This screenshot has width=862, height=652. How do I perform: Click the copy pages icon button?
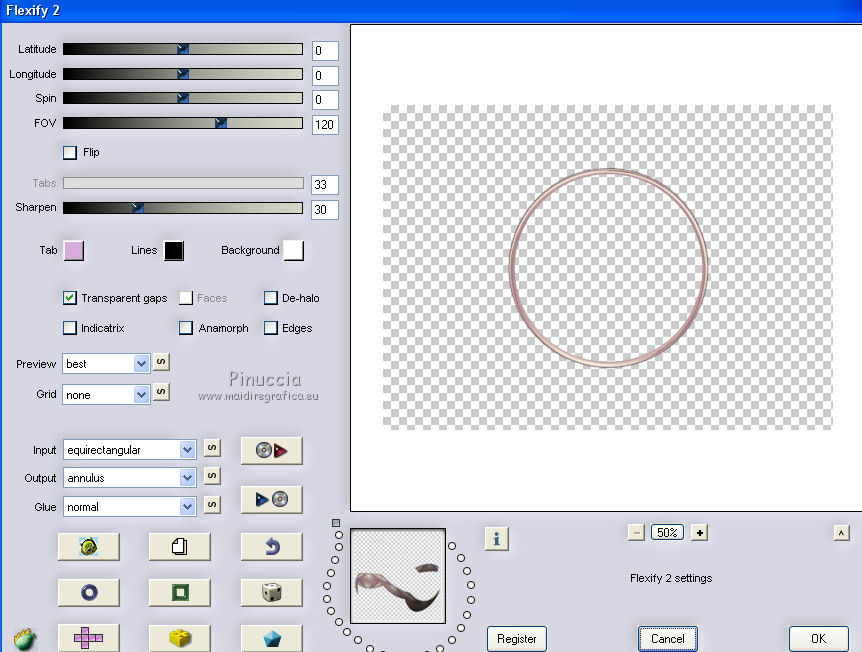(x=180, y=547)
